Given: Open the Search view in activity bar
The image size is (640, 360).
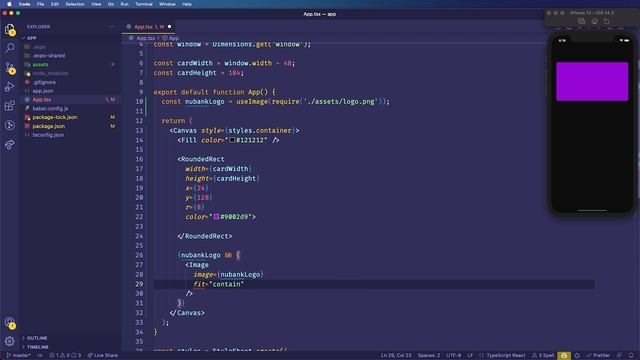Looking at the screenshot, I should pos(10,48).
